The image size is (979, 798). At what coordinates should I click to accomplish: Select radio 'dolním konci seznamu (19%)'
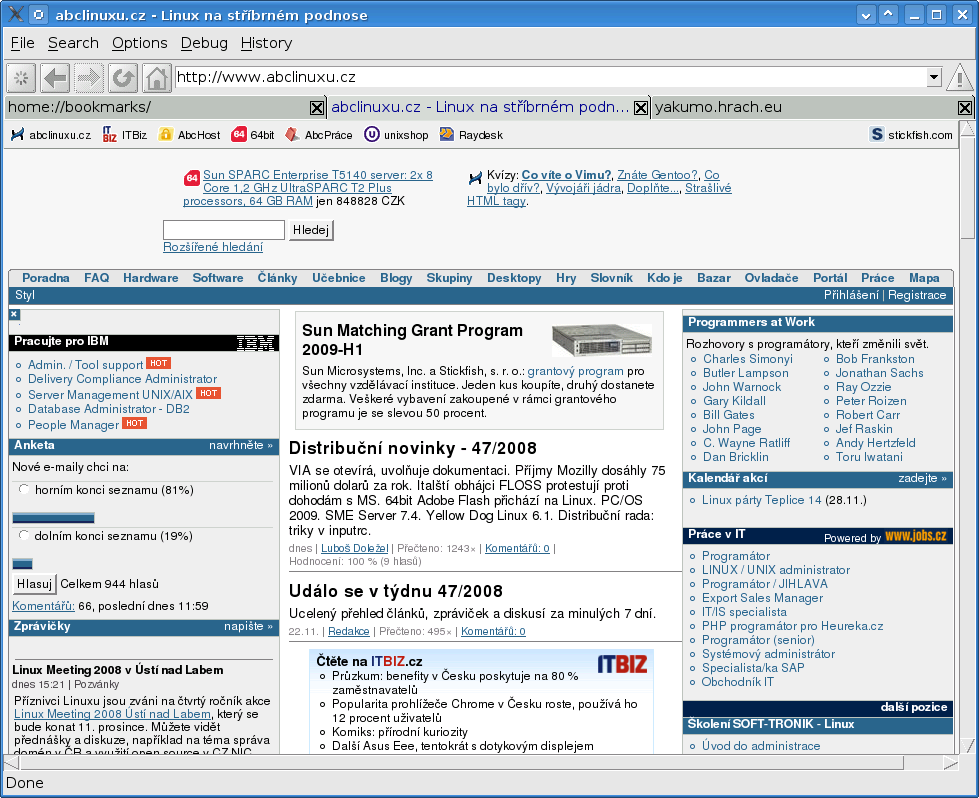(x=24, y=535)
